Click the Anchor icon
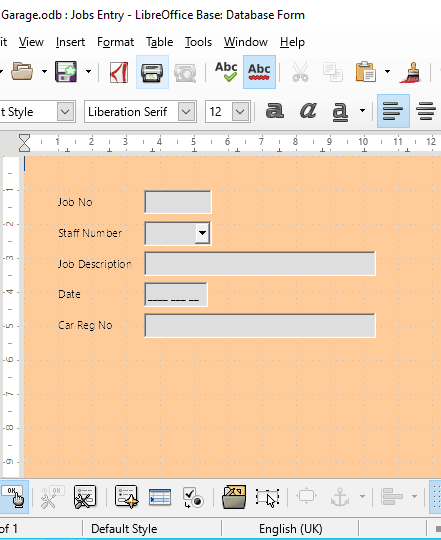This screenshot has height=540, width=441. click(x=340, y=497)
